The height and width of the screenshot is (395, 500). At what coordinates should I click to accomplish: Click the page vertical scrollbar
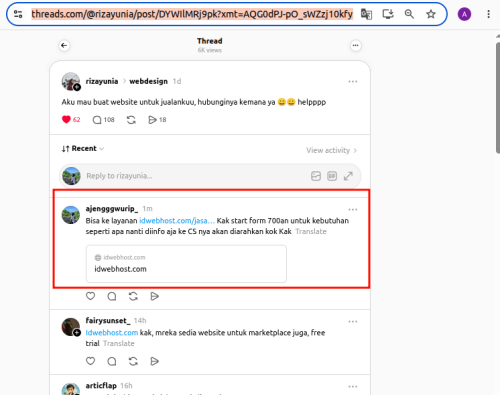point(498,97)
